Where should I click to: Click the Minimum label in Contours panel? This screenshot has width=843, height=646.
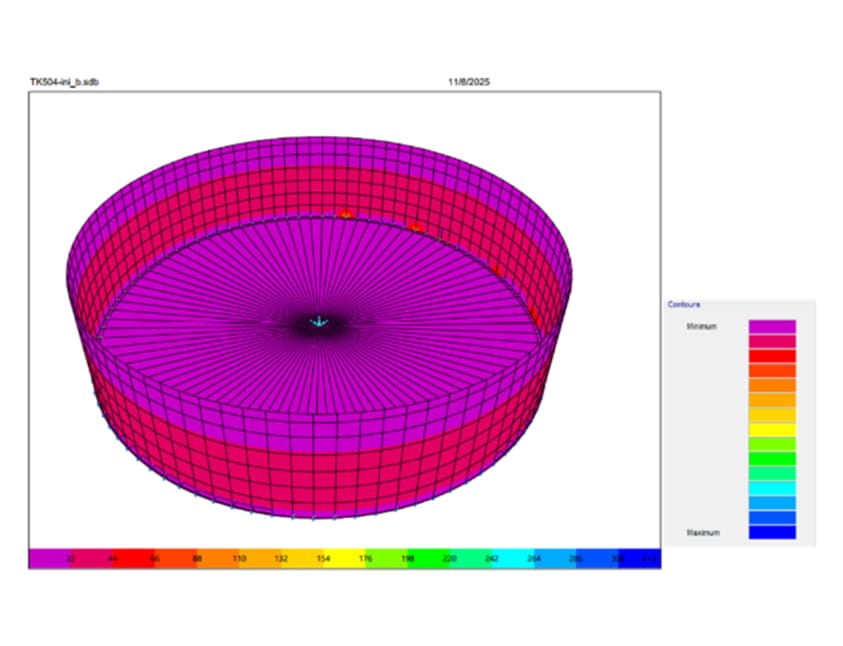pos(701,326)
